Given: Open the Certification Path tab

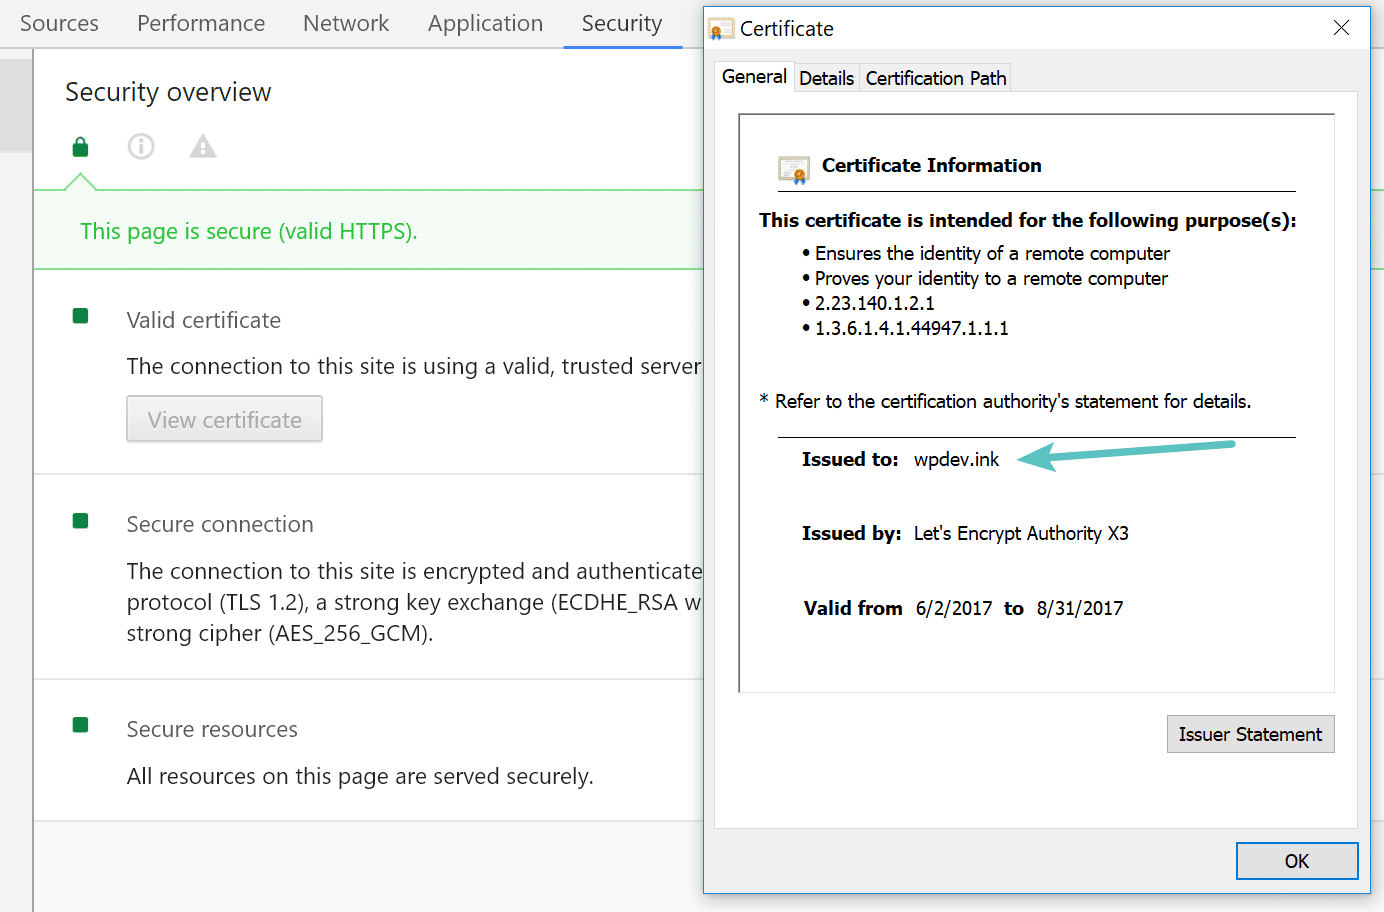Looking at the screenshot, I should point(934,77).
